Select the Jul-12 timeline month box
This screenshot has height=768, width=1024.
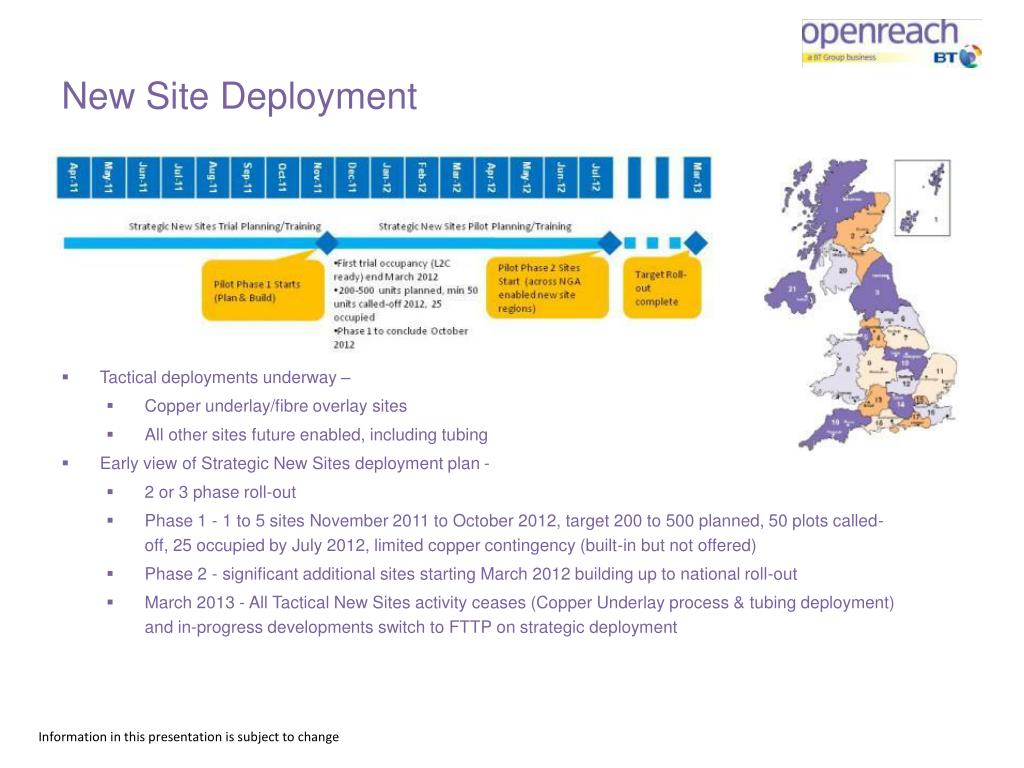coord(596,178)
